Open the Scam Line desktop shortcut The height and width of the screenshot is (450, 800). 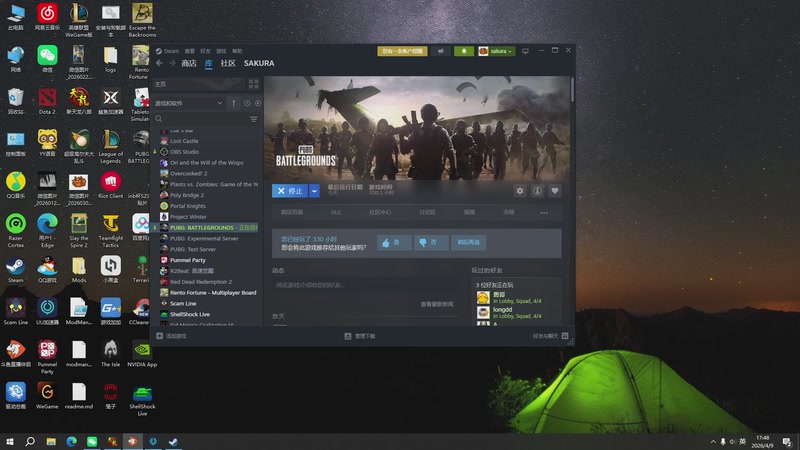coord(15,311)
